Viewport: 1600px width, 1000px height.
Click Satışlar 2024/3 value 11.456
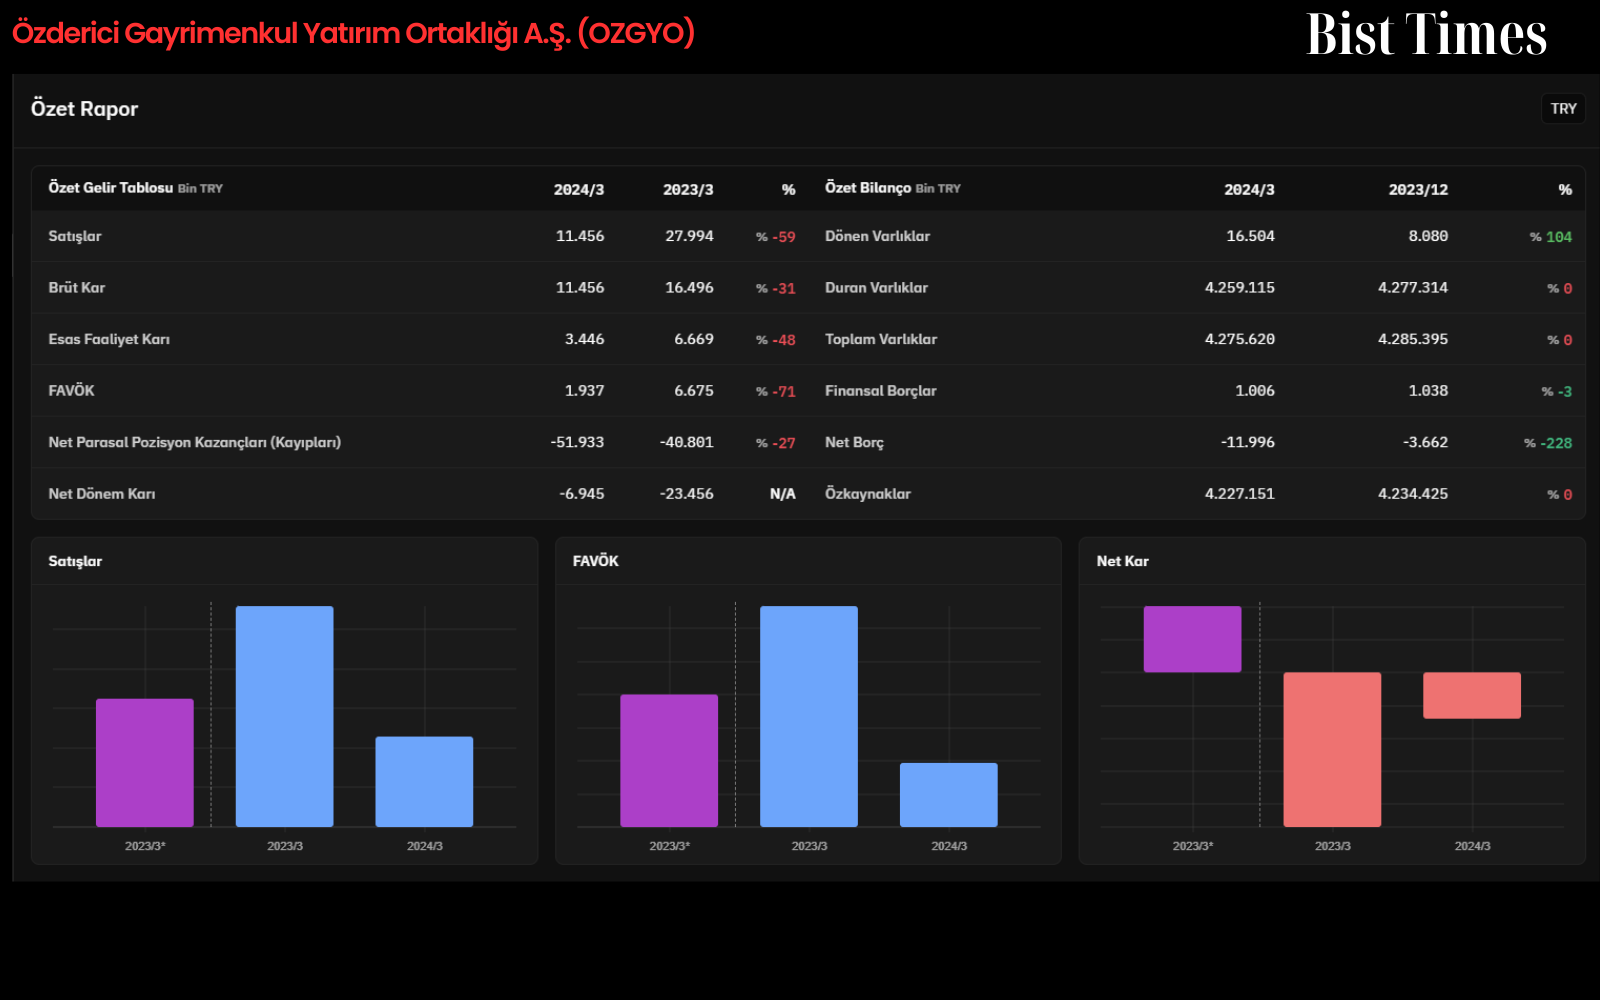point(580,236)
